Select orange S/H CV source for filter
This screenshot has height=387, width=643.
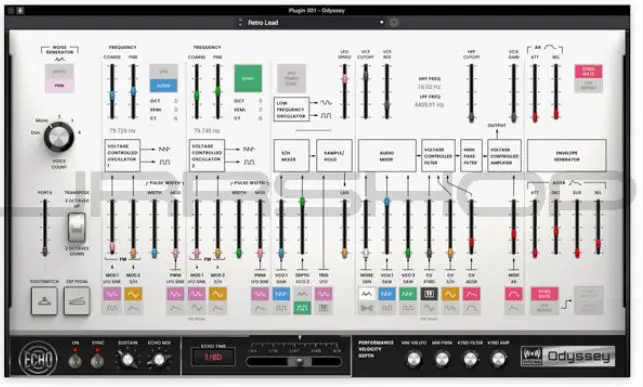click(x=450, y=294)
